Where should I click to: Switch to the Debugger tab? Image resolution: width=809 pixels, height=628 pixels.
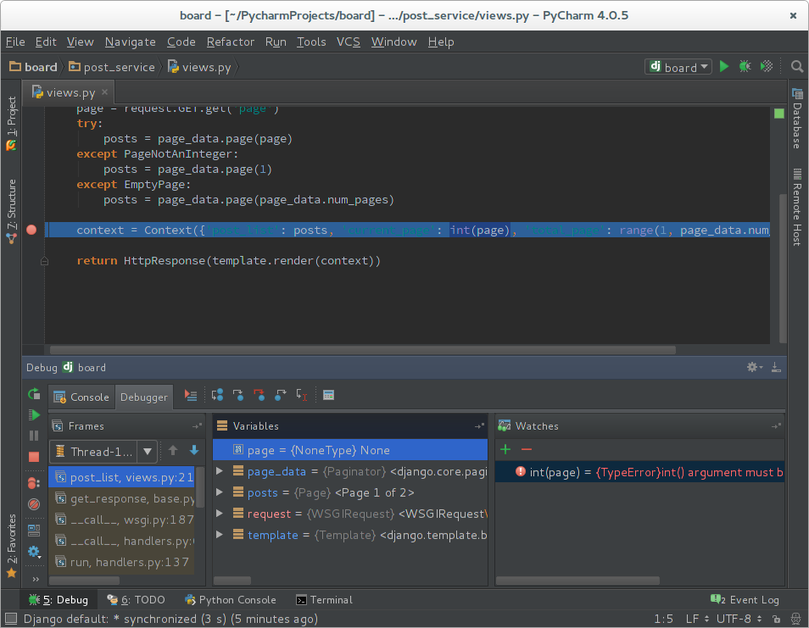click(x=144, y=397)
